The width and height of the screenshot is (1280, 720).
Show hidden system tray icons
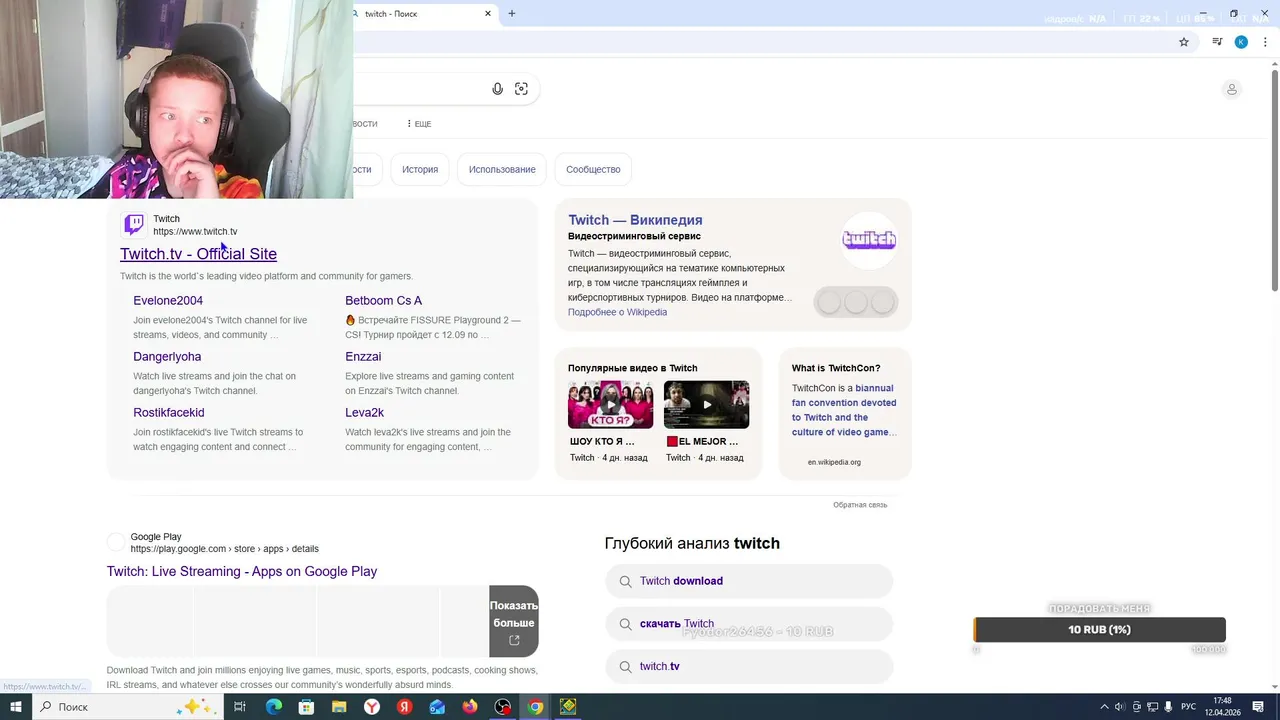[x=1104, y=707]
